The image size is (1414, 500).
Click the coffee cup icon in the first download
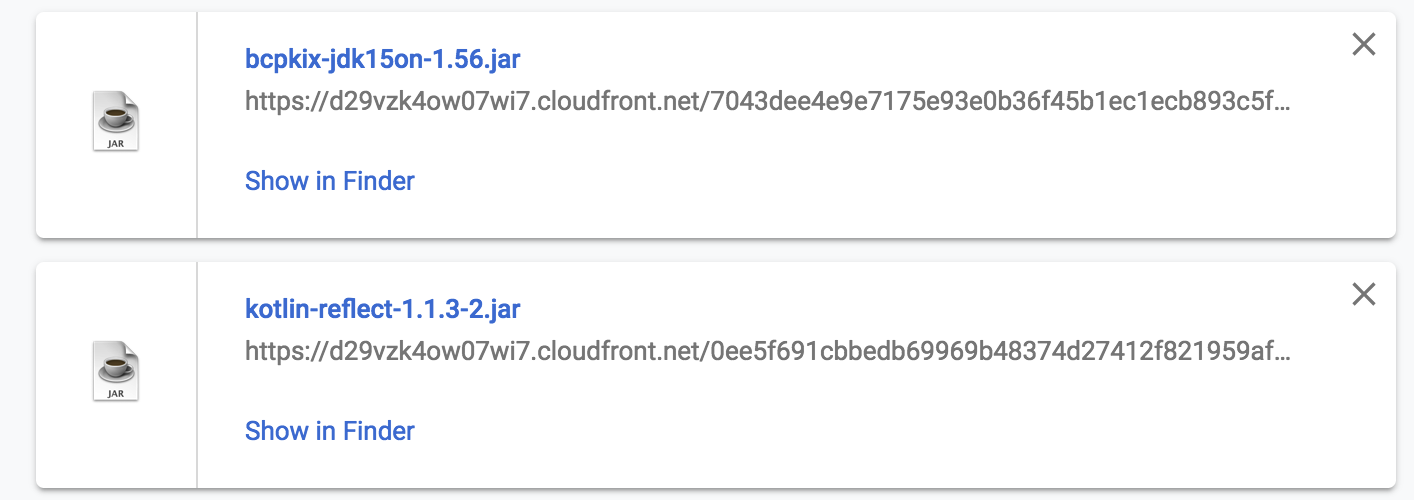[116, 117]
